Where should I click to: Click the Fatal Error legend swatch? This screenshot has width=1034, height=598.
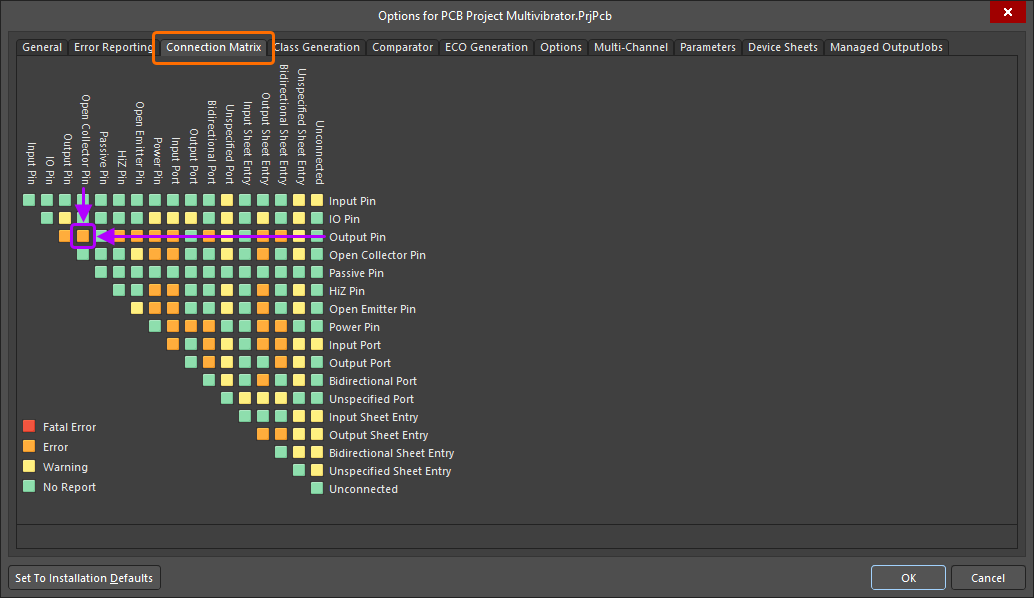29,427
